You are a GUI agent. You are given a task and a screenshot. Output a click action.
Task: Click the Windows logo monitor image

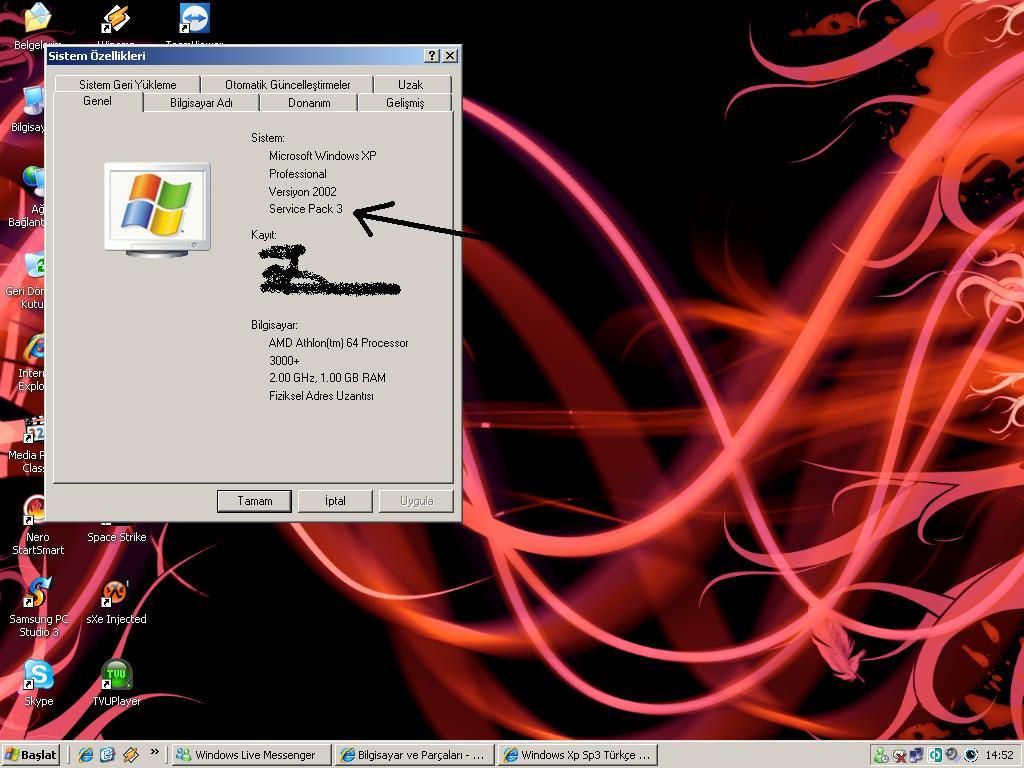point(157,209)
